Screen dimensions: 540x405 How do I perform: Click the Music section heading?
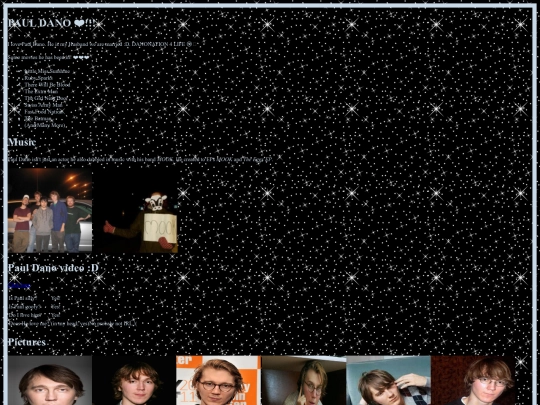[x=22, y=142]
